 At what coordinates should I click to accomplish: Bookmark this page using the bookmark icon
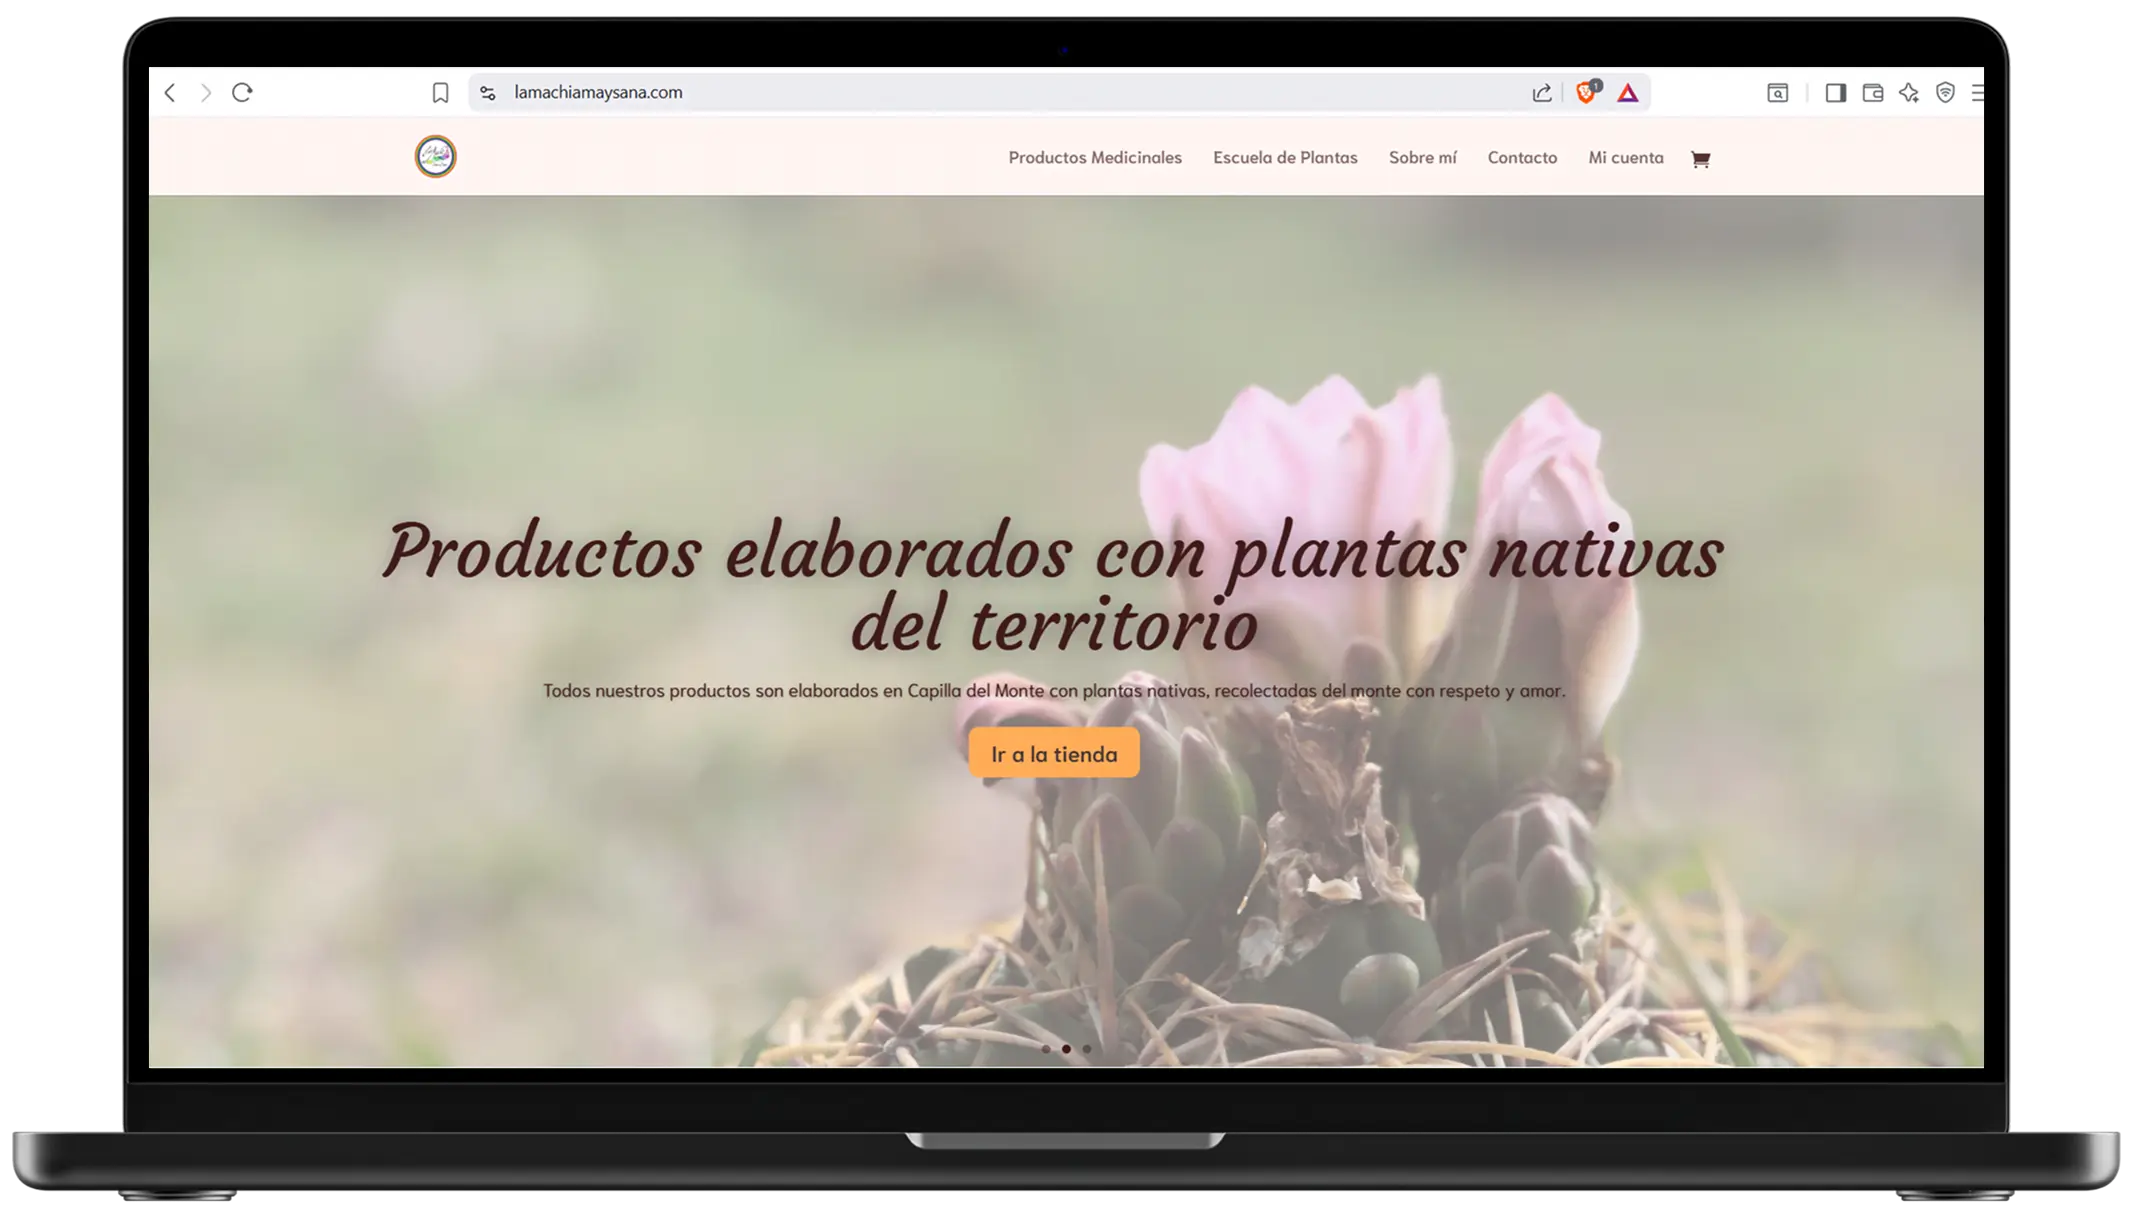click(x=440, y=93)
